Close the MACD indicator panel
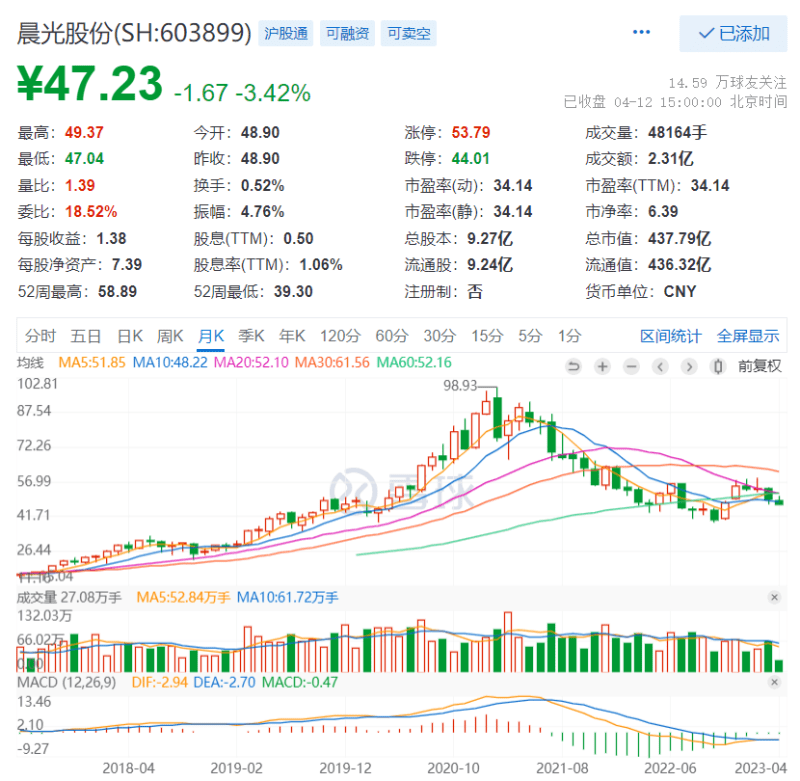This screenshot has width=800, height=781. 774,682
